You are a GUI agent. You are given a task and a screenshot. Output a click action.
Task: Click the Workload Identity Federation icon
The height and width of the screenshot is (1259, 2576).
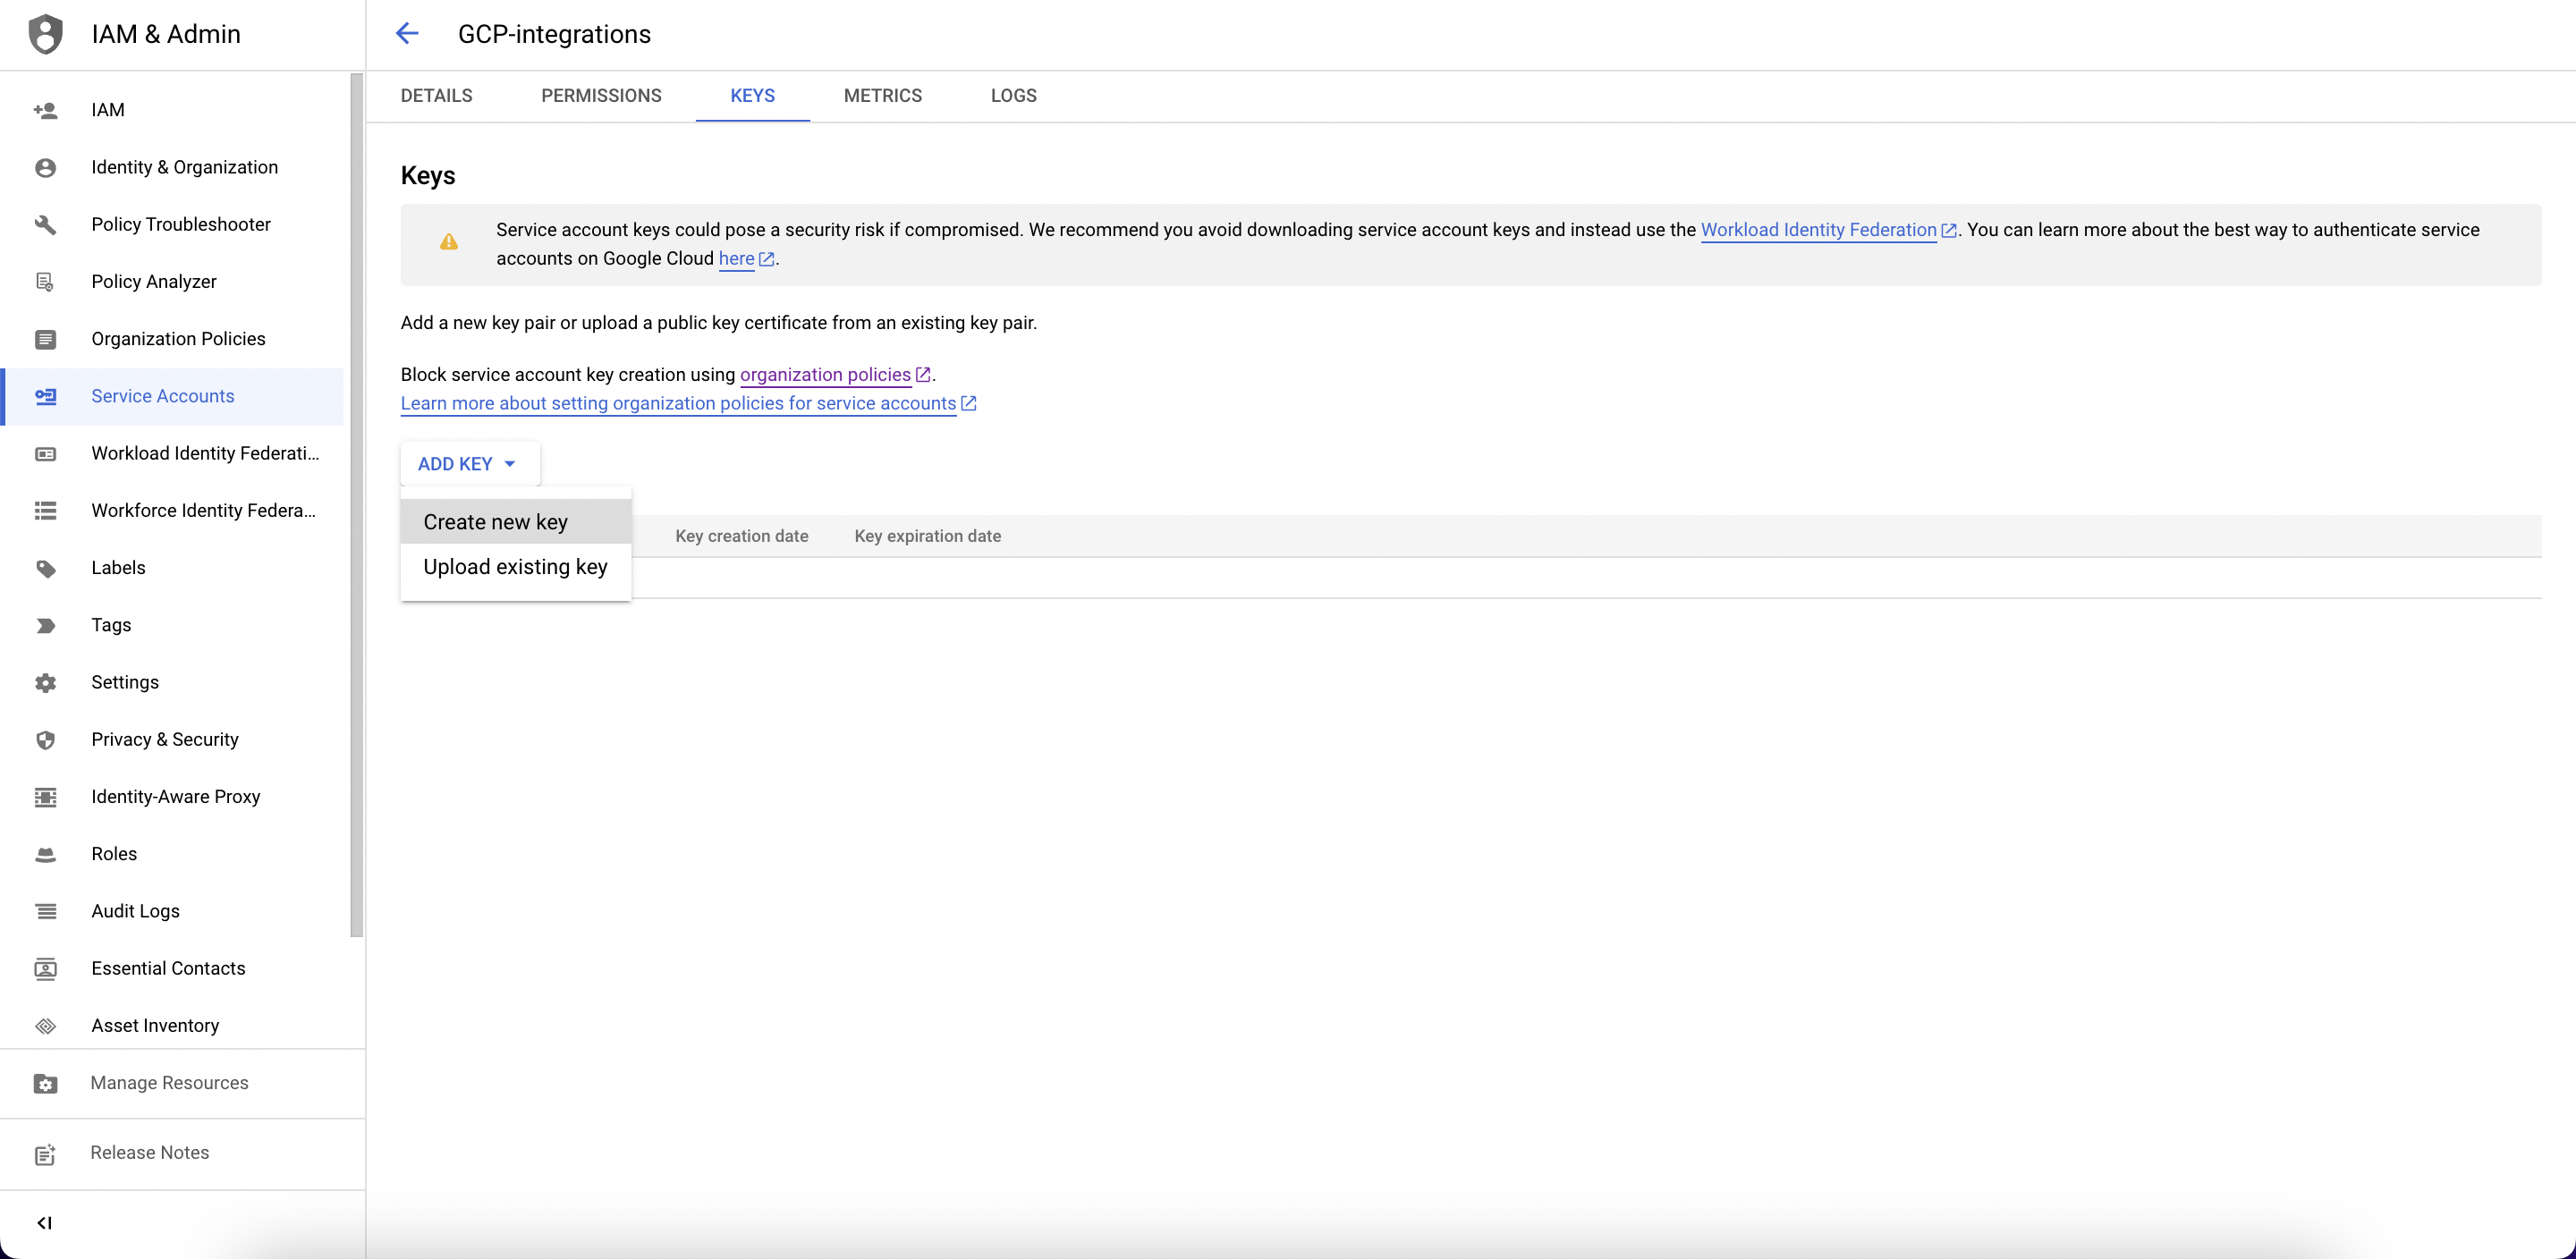(x=45, y=454)
